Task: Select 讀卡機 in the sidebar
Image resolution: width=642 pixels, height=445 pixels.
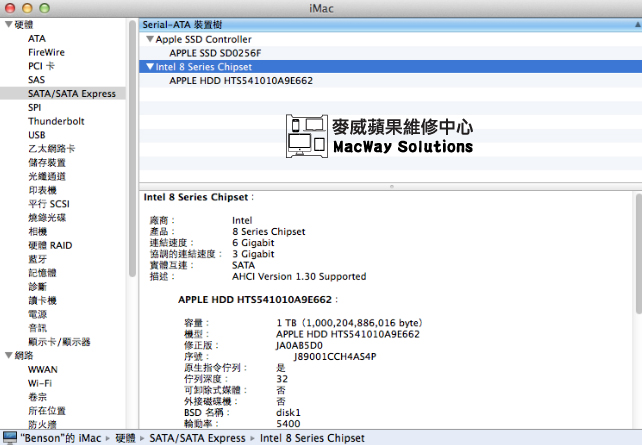Action: tap(42, 300)
